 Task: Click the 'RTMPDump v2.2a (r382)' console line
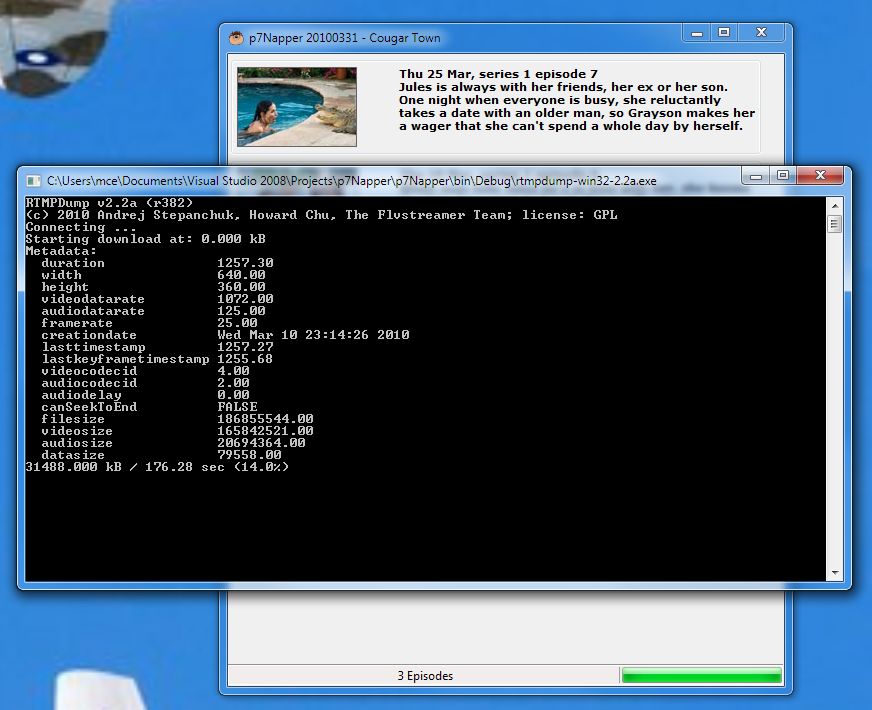(109, 202)
